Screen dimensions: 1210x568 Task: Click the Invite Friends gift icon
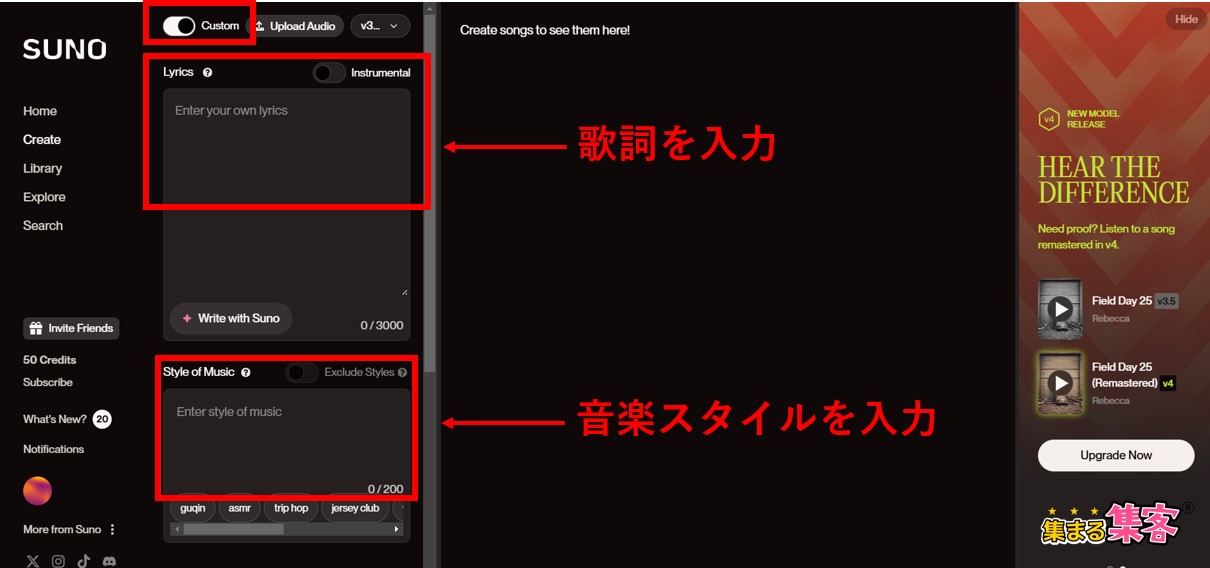click(36, 328)
